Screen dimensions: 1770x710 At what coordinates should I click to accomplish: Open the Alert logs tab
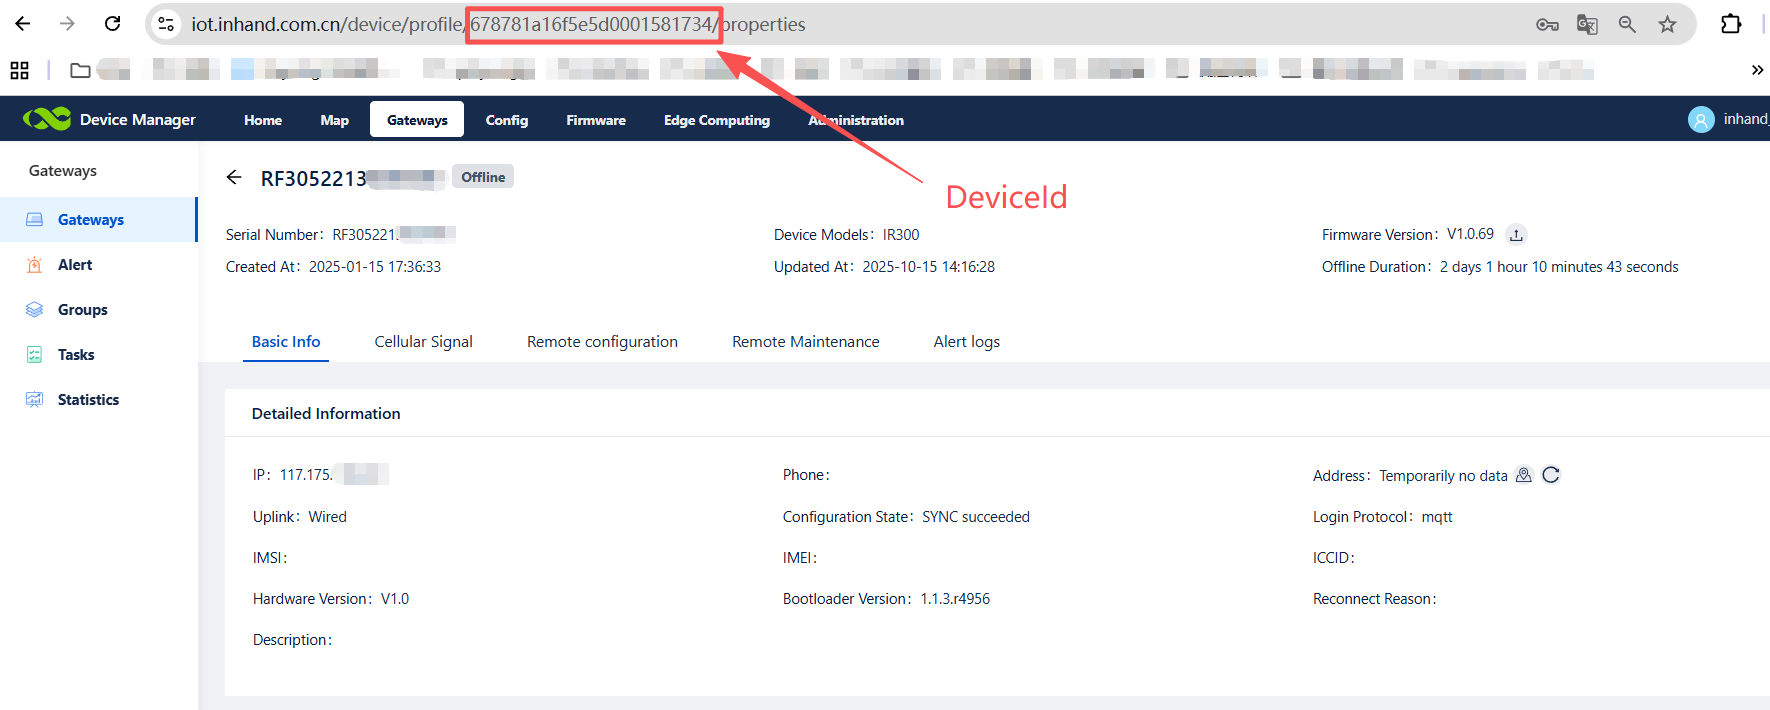[966, 342]
